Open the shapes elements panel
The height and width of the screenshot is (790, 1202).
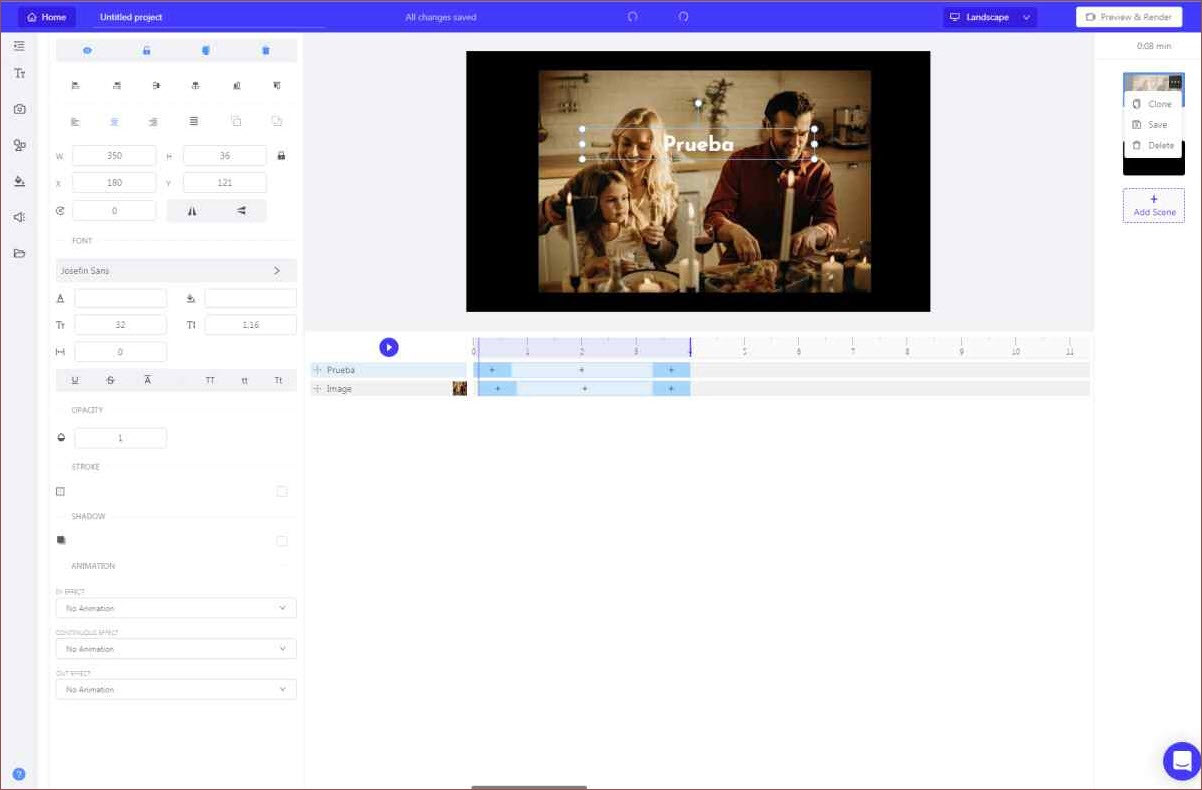[x=19, y=145]
